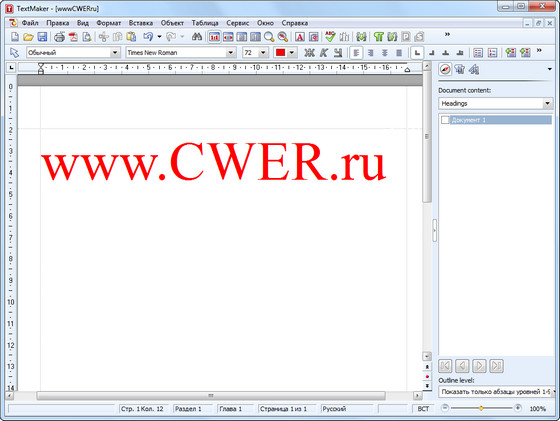Show more standard toolbar buttons chevron
Screen dimensions: 560x421
(447, 34)
